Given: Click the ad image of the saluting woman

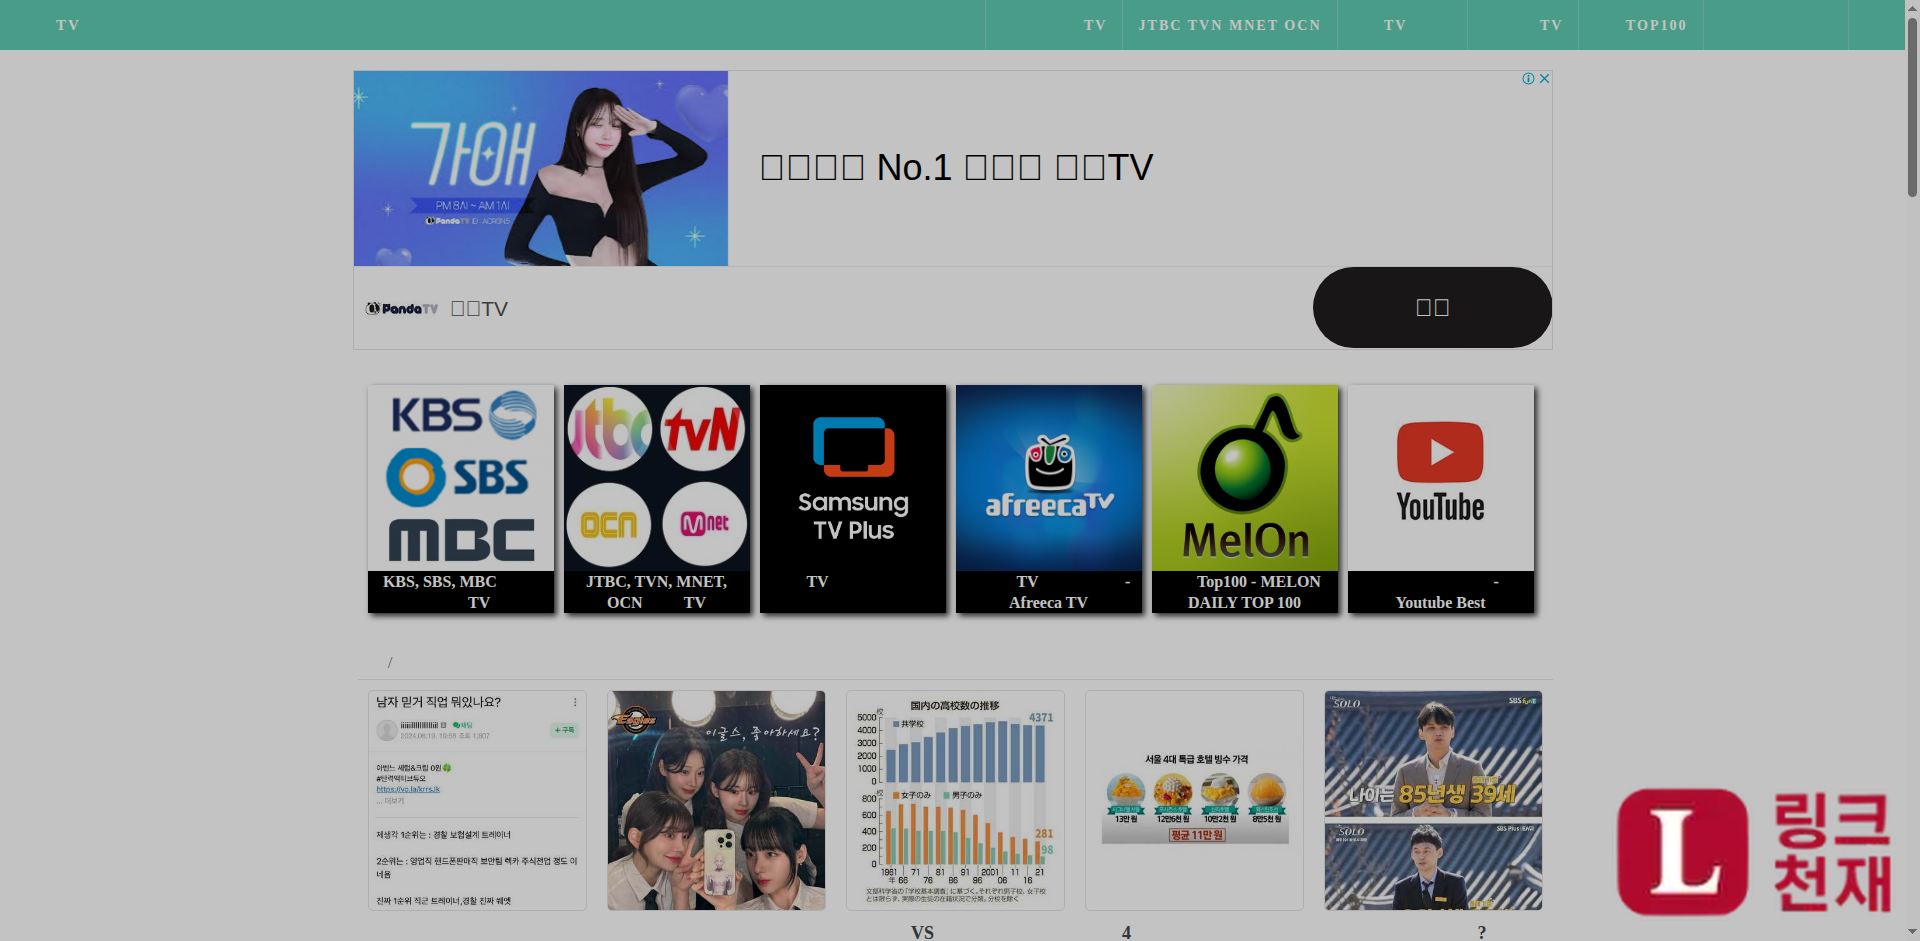Looking at the screenshot, I should click(541, 168).
